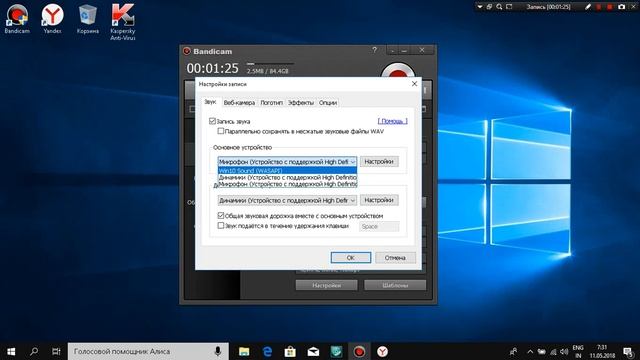
Task: Switch to the 'Опции' tab
Action: (328, 103)
